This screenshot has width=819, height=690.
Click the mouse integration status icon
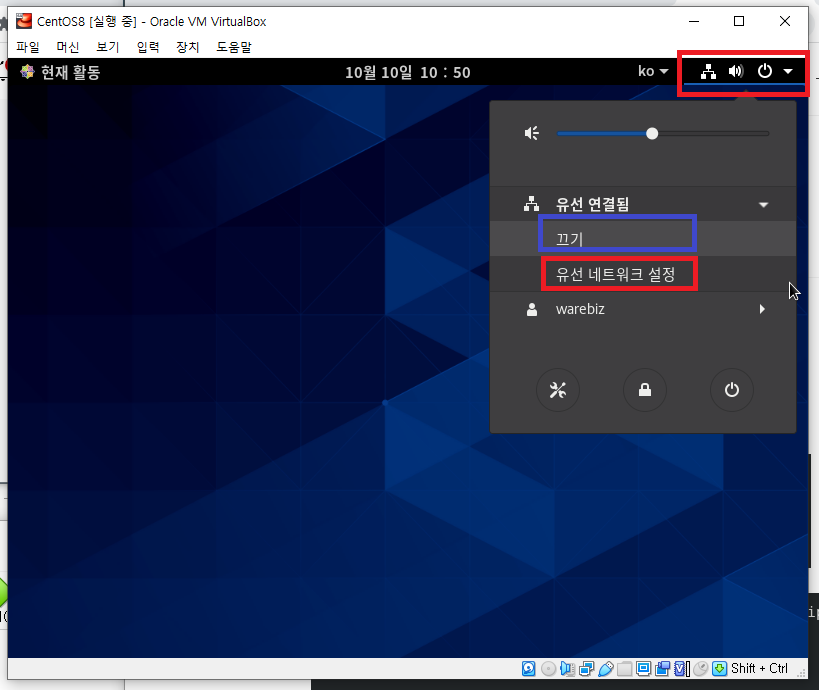(701, 669)
